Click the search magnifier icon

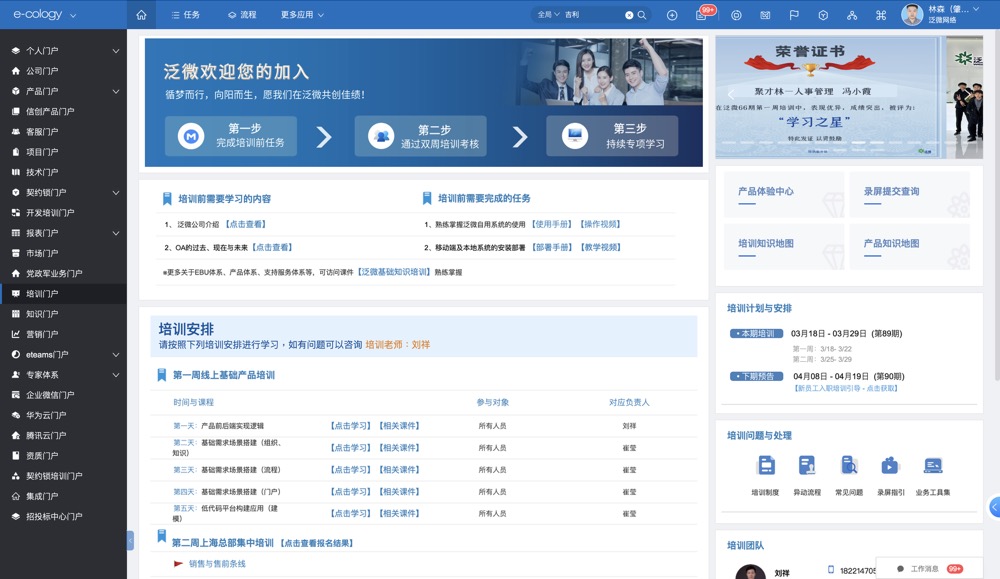[642, 15]
